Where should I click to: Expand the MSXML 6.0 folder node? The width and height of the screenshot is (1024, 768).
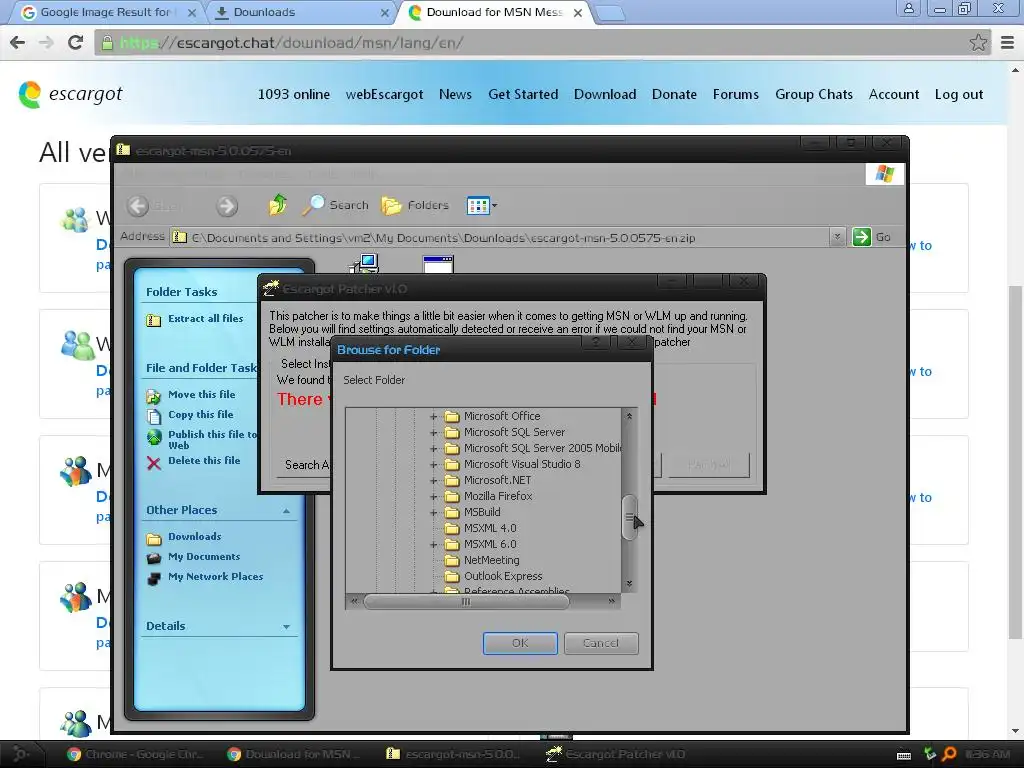(433, 545)
